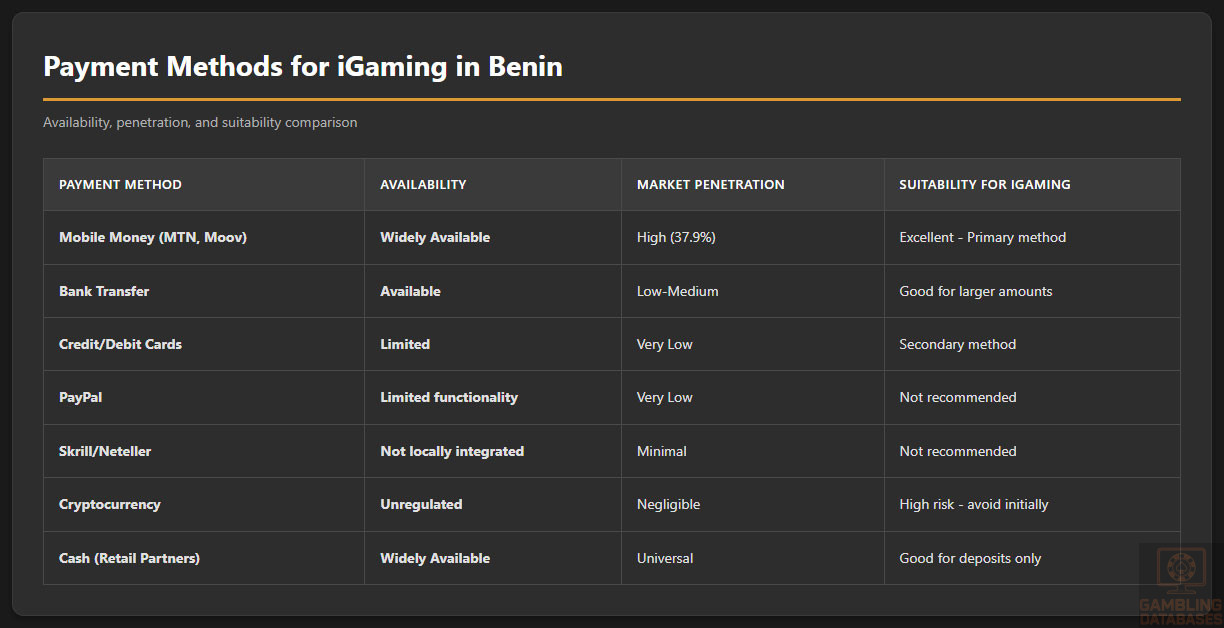Select the Cash (Retail Partners) row label
Image resolution: width=1224 pixels, height=628 pixels.
129,559
